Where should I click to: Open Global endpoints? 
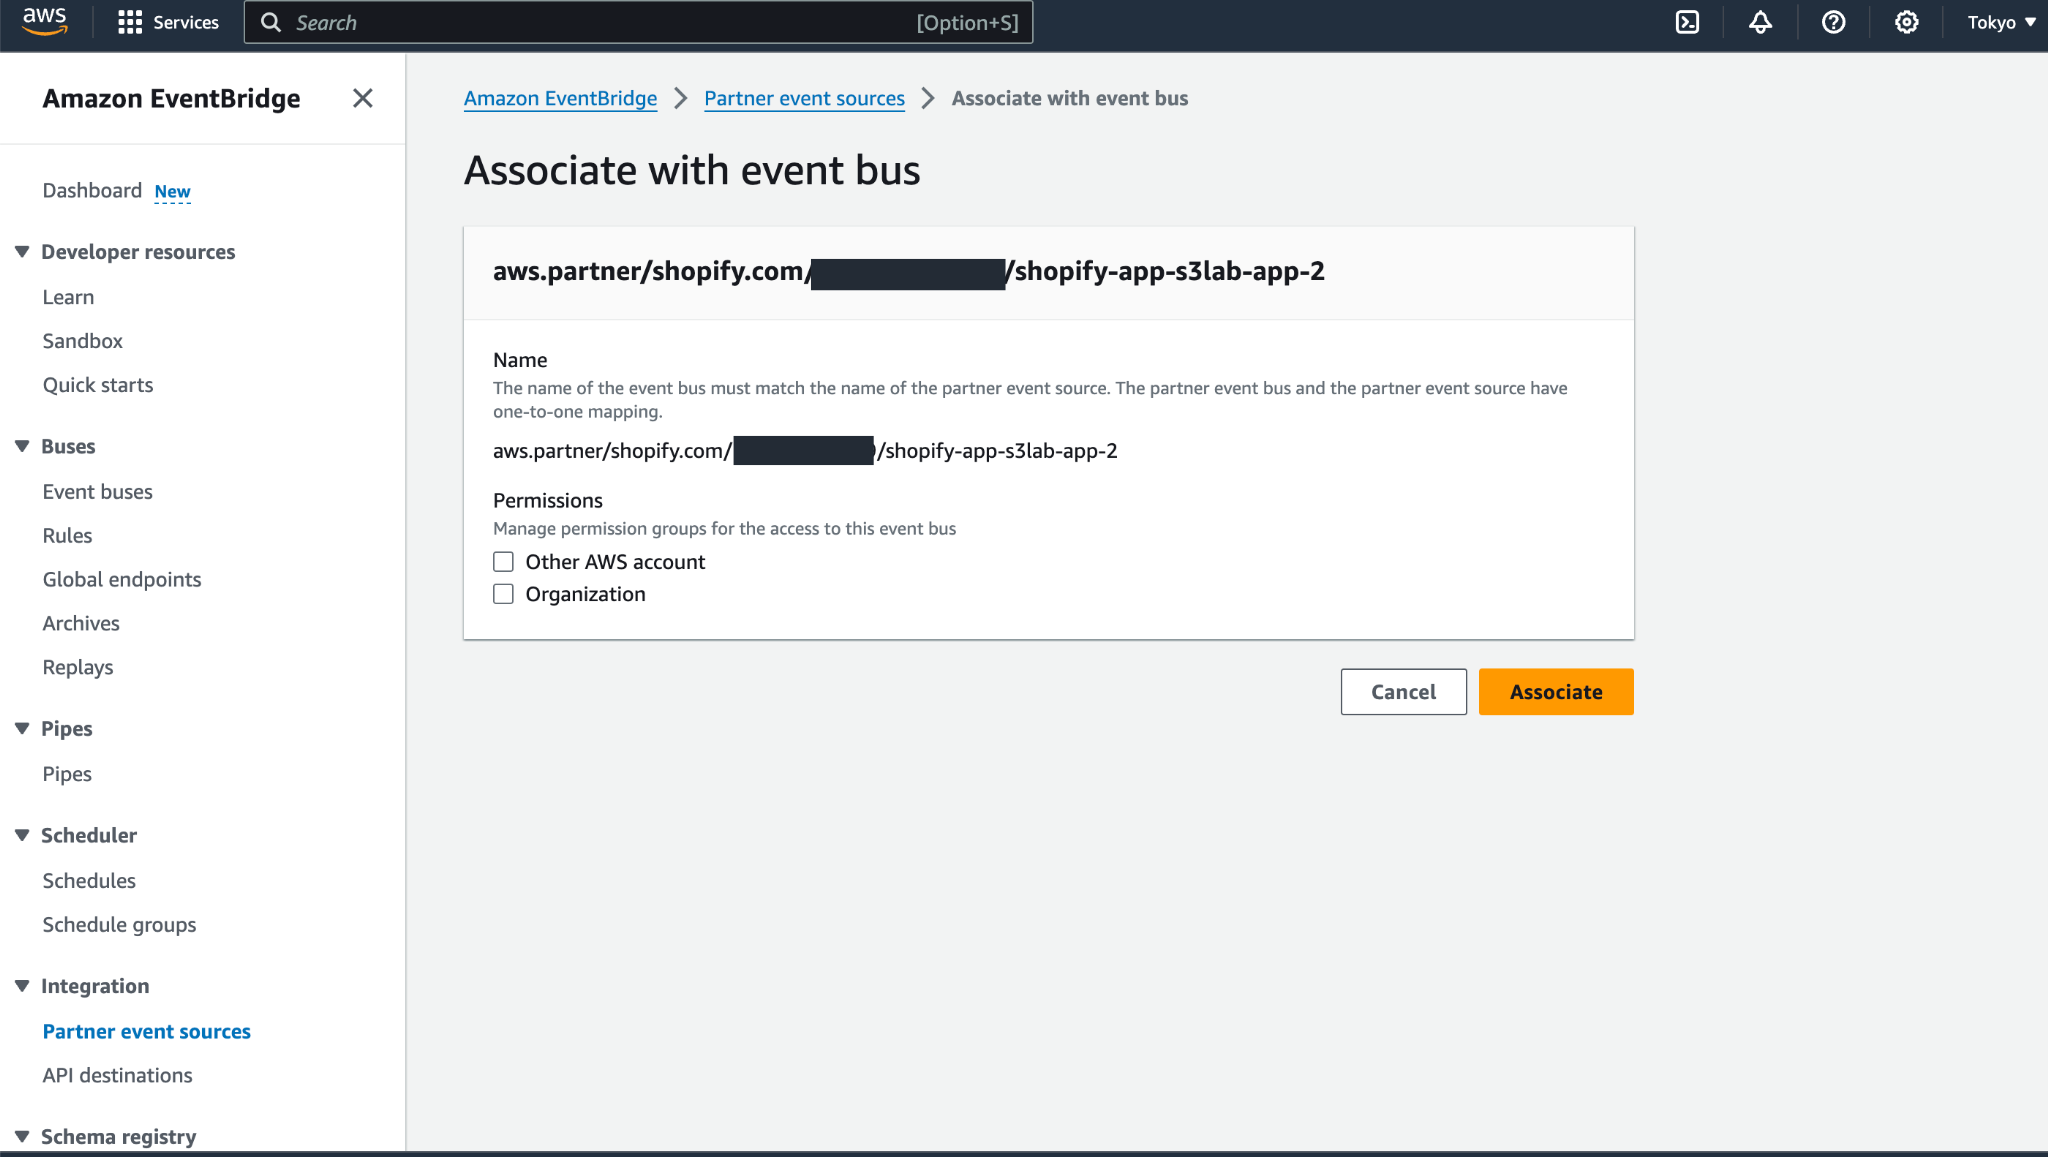[x=122, y=580]
